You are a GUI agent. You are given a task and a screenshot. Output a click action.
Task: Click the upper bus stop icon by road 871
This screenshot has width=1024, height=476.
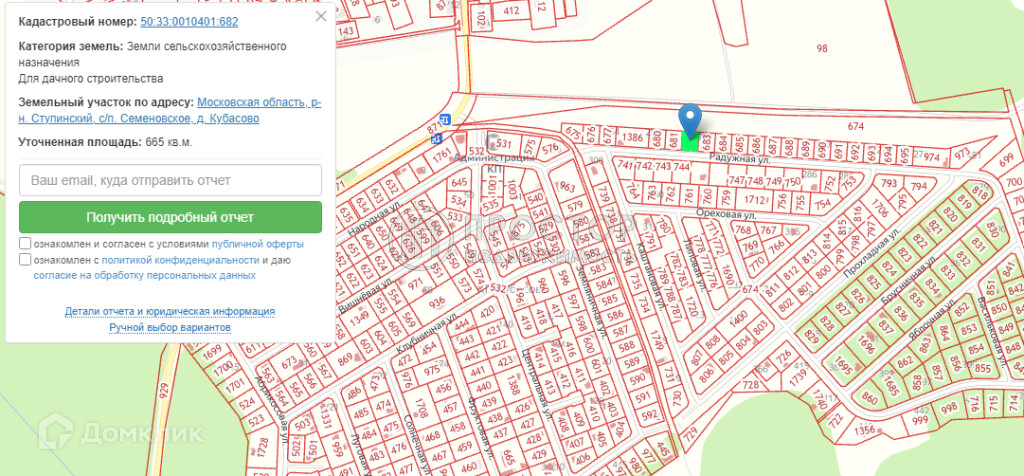pyautogui.click(x=445, y=119)
